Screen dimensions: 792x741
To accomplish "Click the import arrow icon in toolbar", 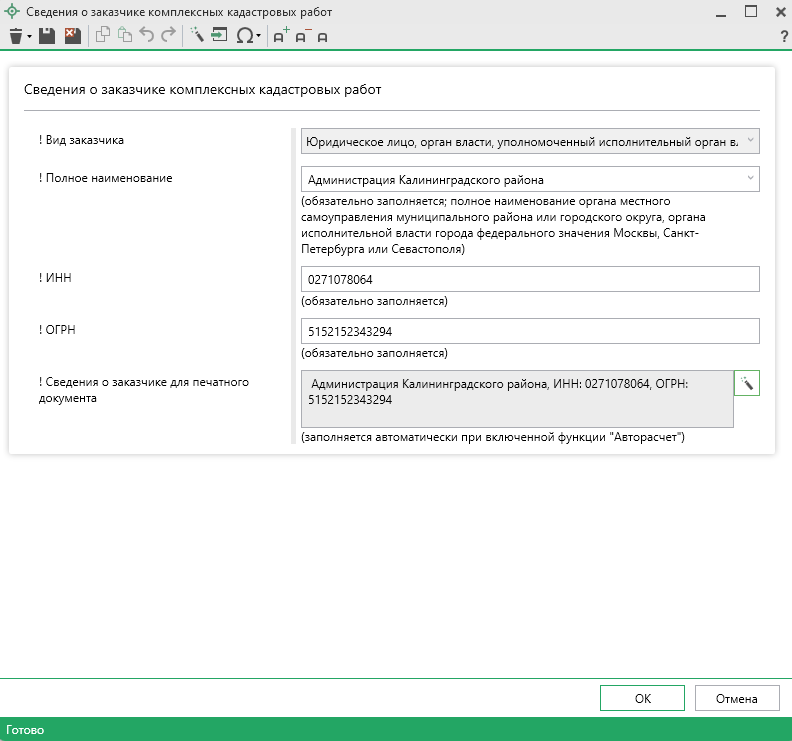I will coord(219,36).
